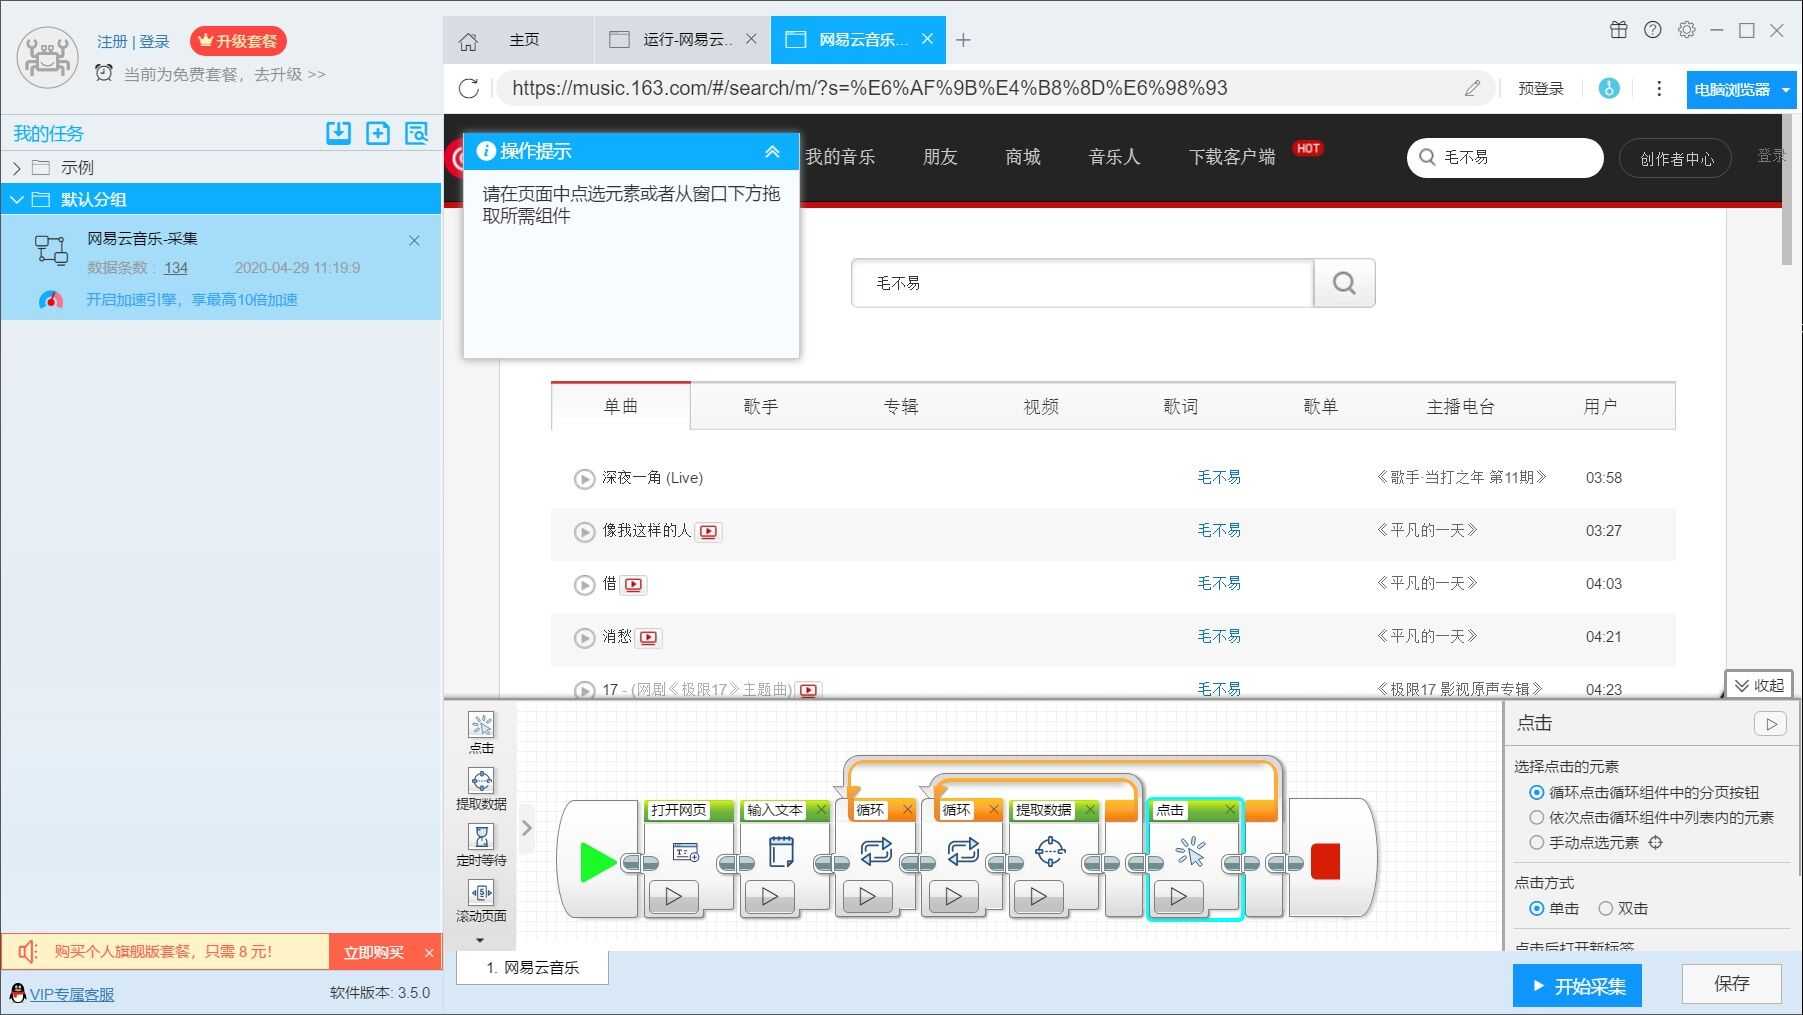Click the refresh page icon
The image size is (1803, 1015).
468,88
